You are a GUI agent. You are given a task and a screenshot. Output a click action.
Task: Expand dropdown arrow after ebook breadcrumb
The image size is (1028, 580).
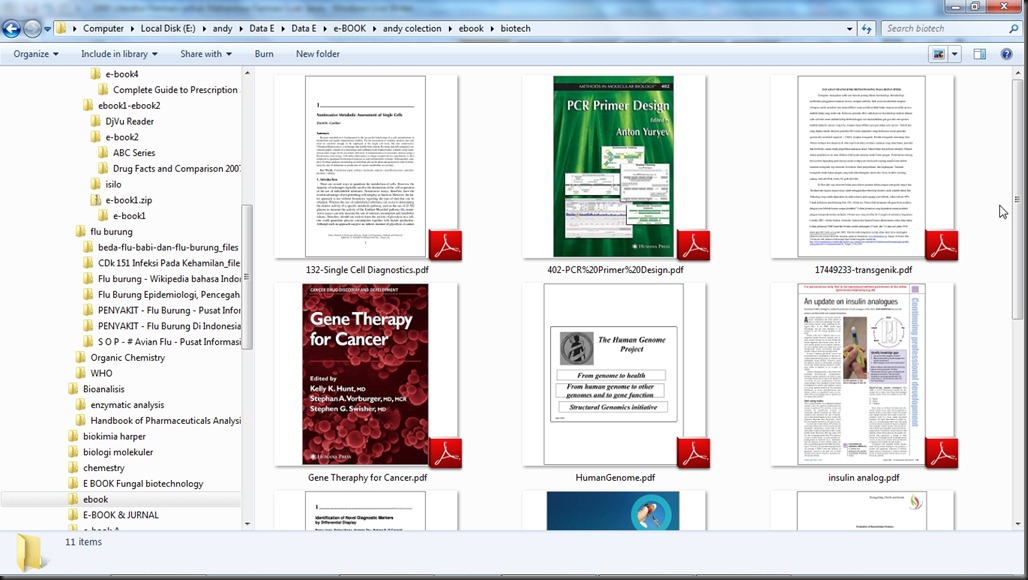point(492,29)
